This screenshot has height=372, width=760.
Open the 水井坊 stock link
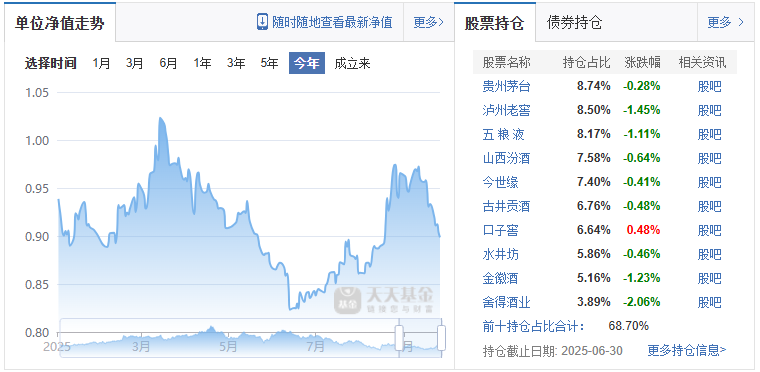point(501,254)
